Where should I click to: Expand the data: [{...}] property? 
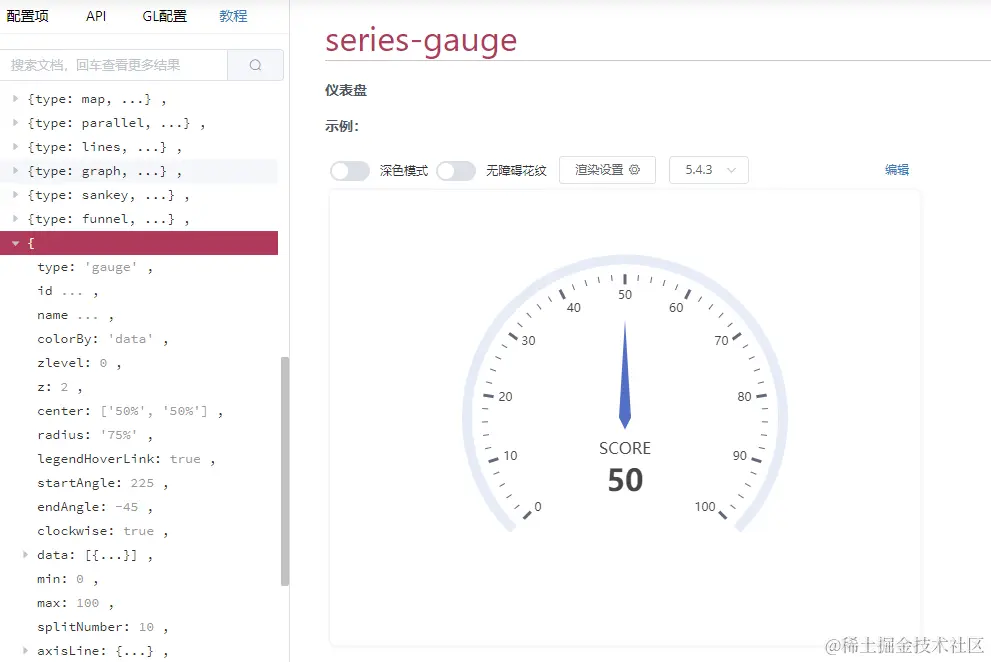pyautogui.click(x=25, y=555)
